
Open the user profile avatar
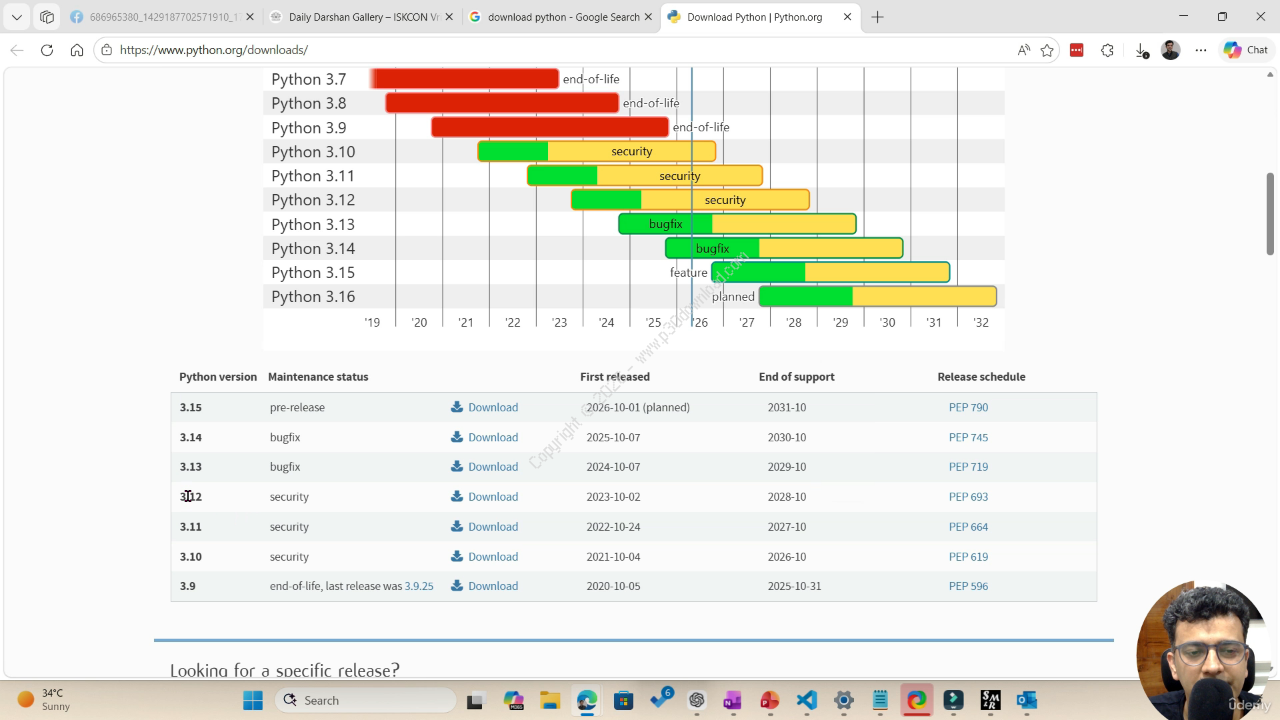tap(1171, 50)
